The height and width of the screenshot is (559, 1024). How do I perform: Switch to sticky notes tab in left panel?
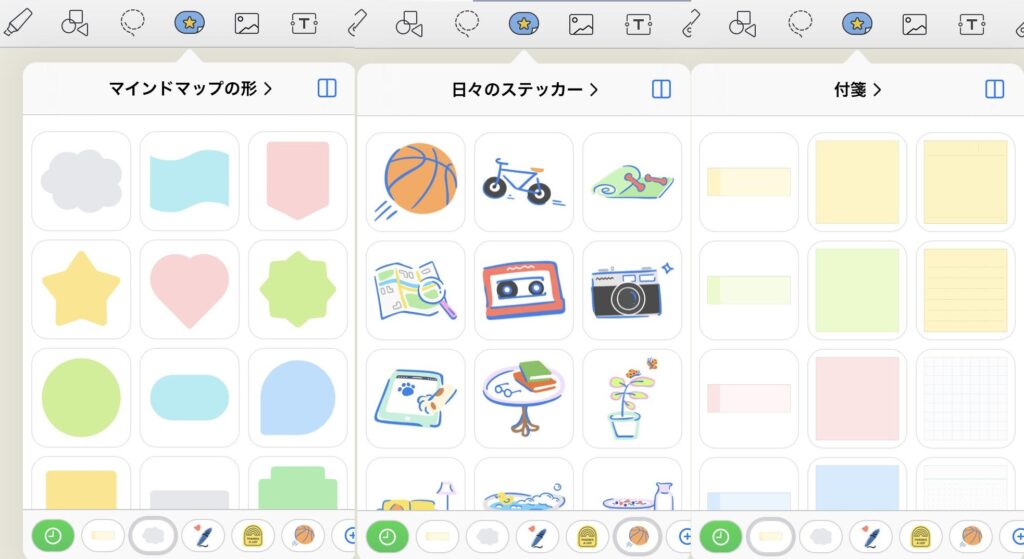click(x=103, y=536)
